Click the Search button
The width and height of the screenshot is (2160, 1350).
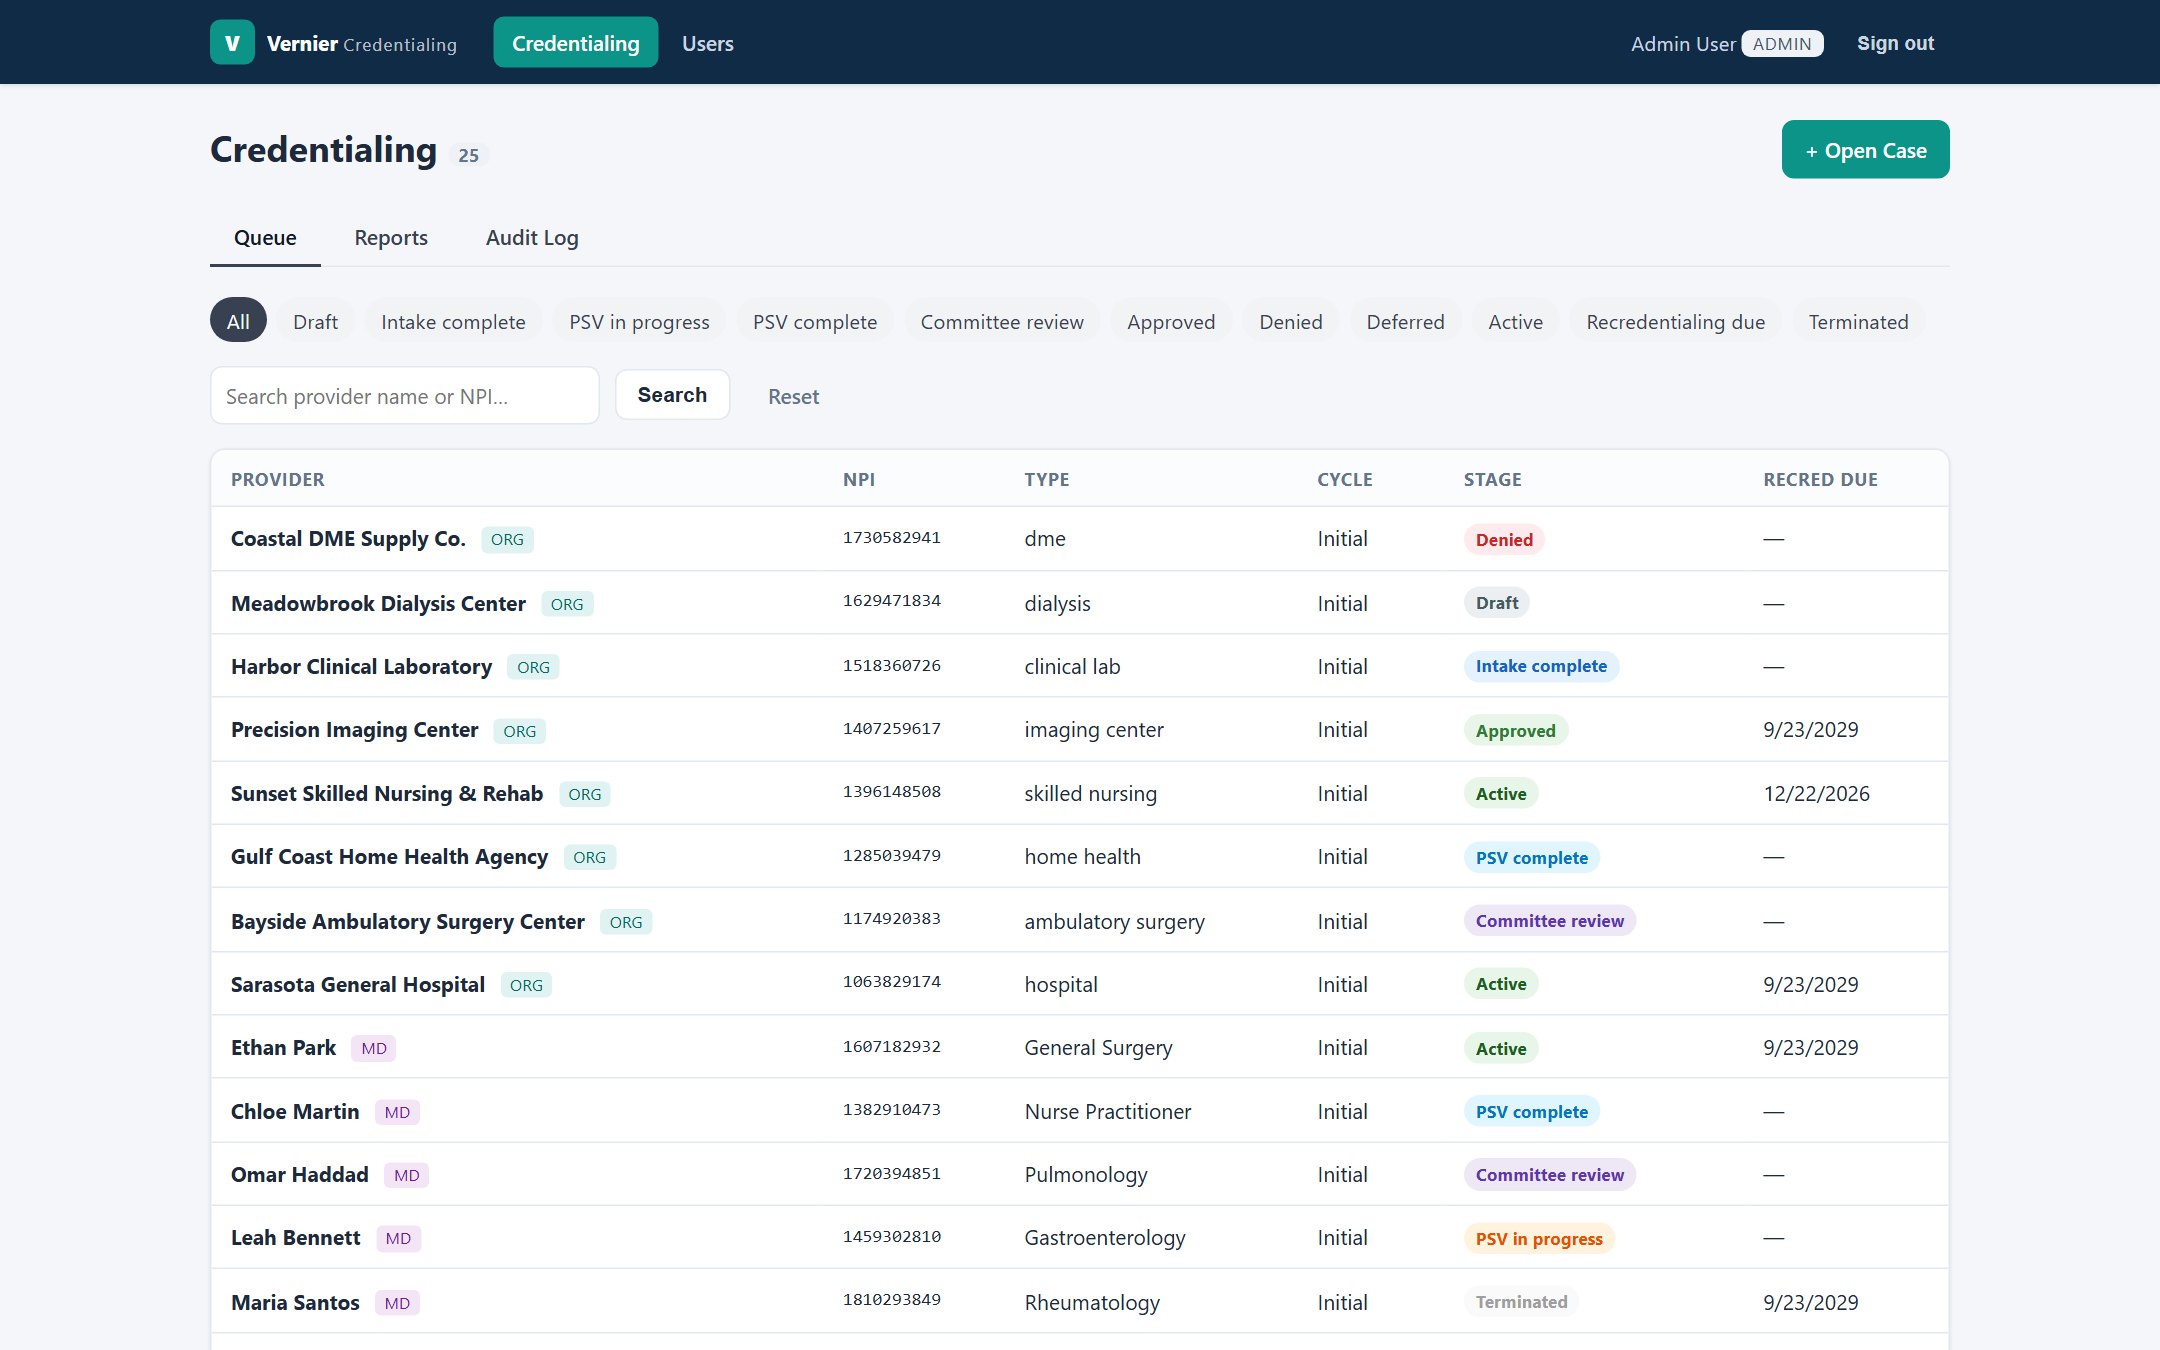(672, 395)
